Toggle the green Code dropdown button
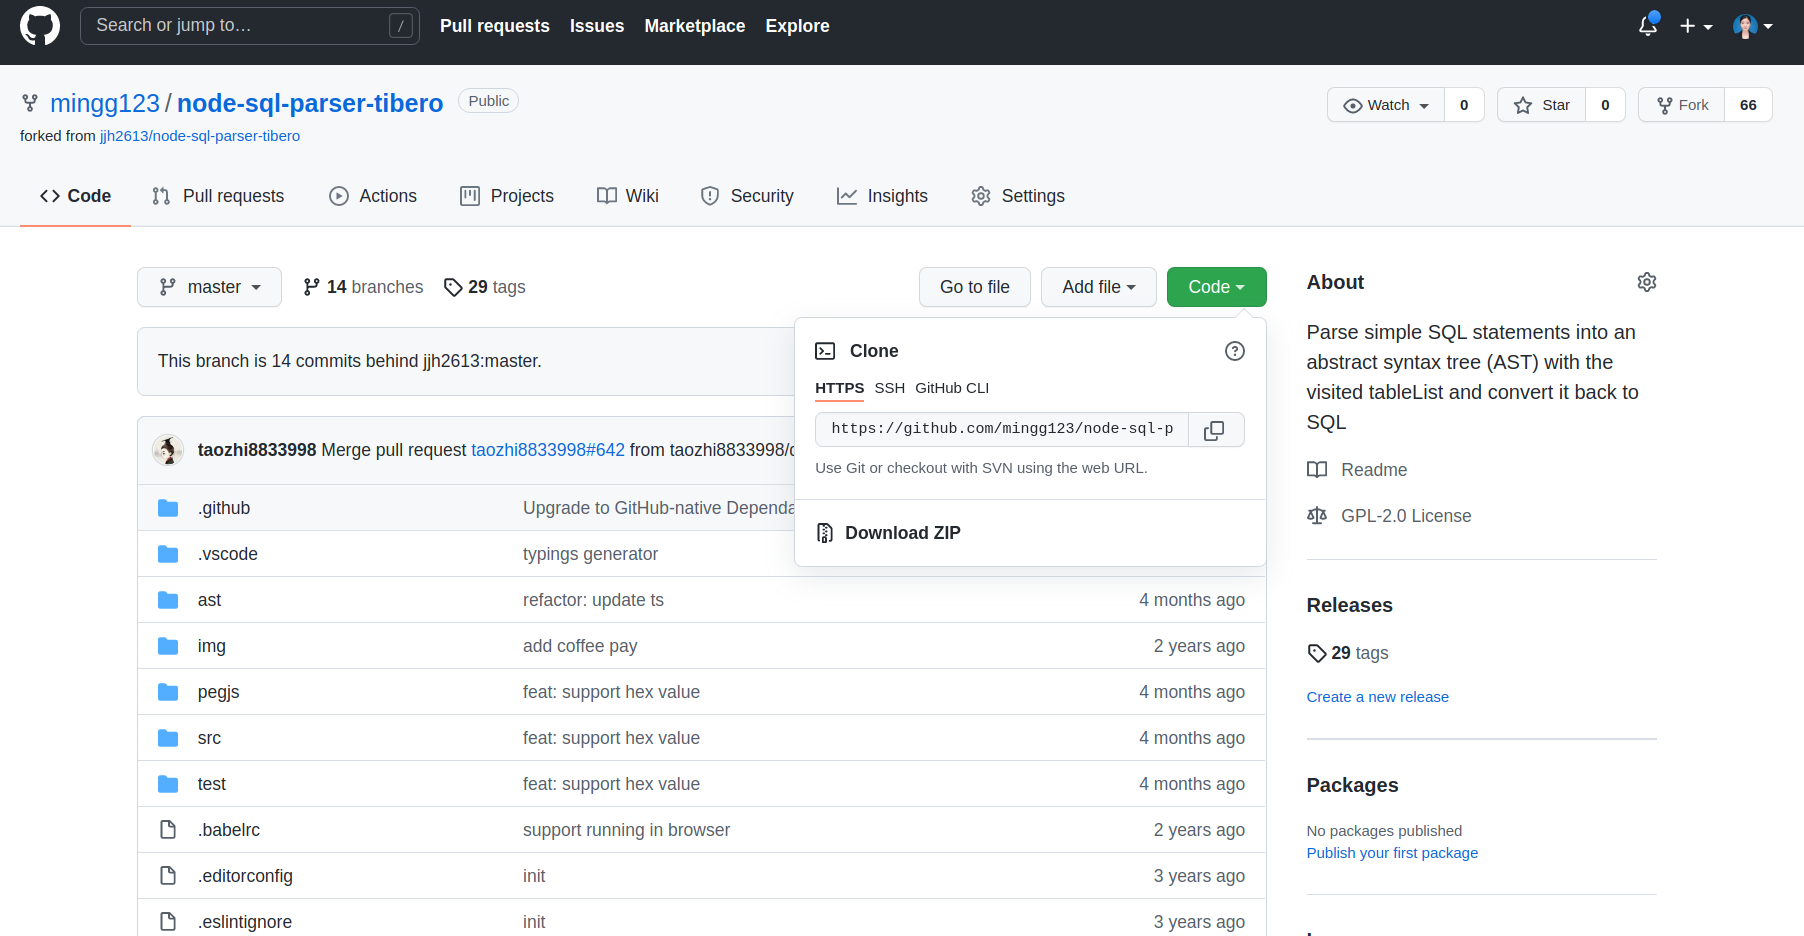Screen dimensions: 1804x936 [x=1217, y=287]
